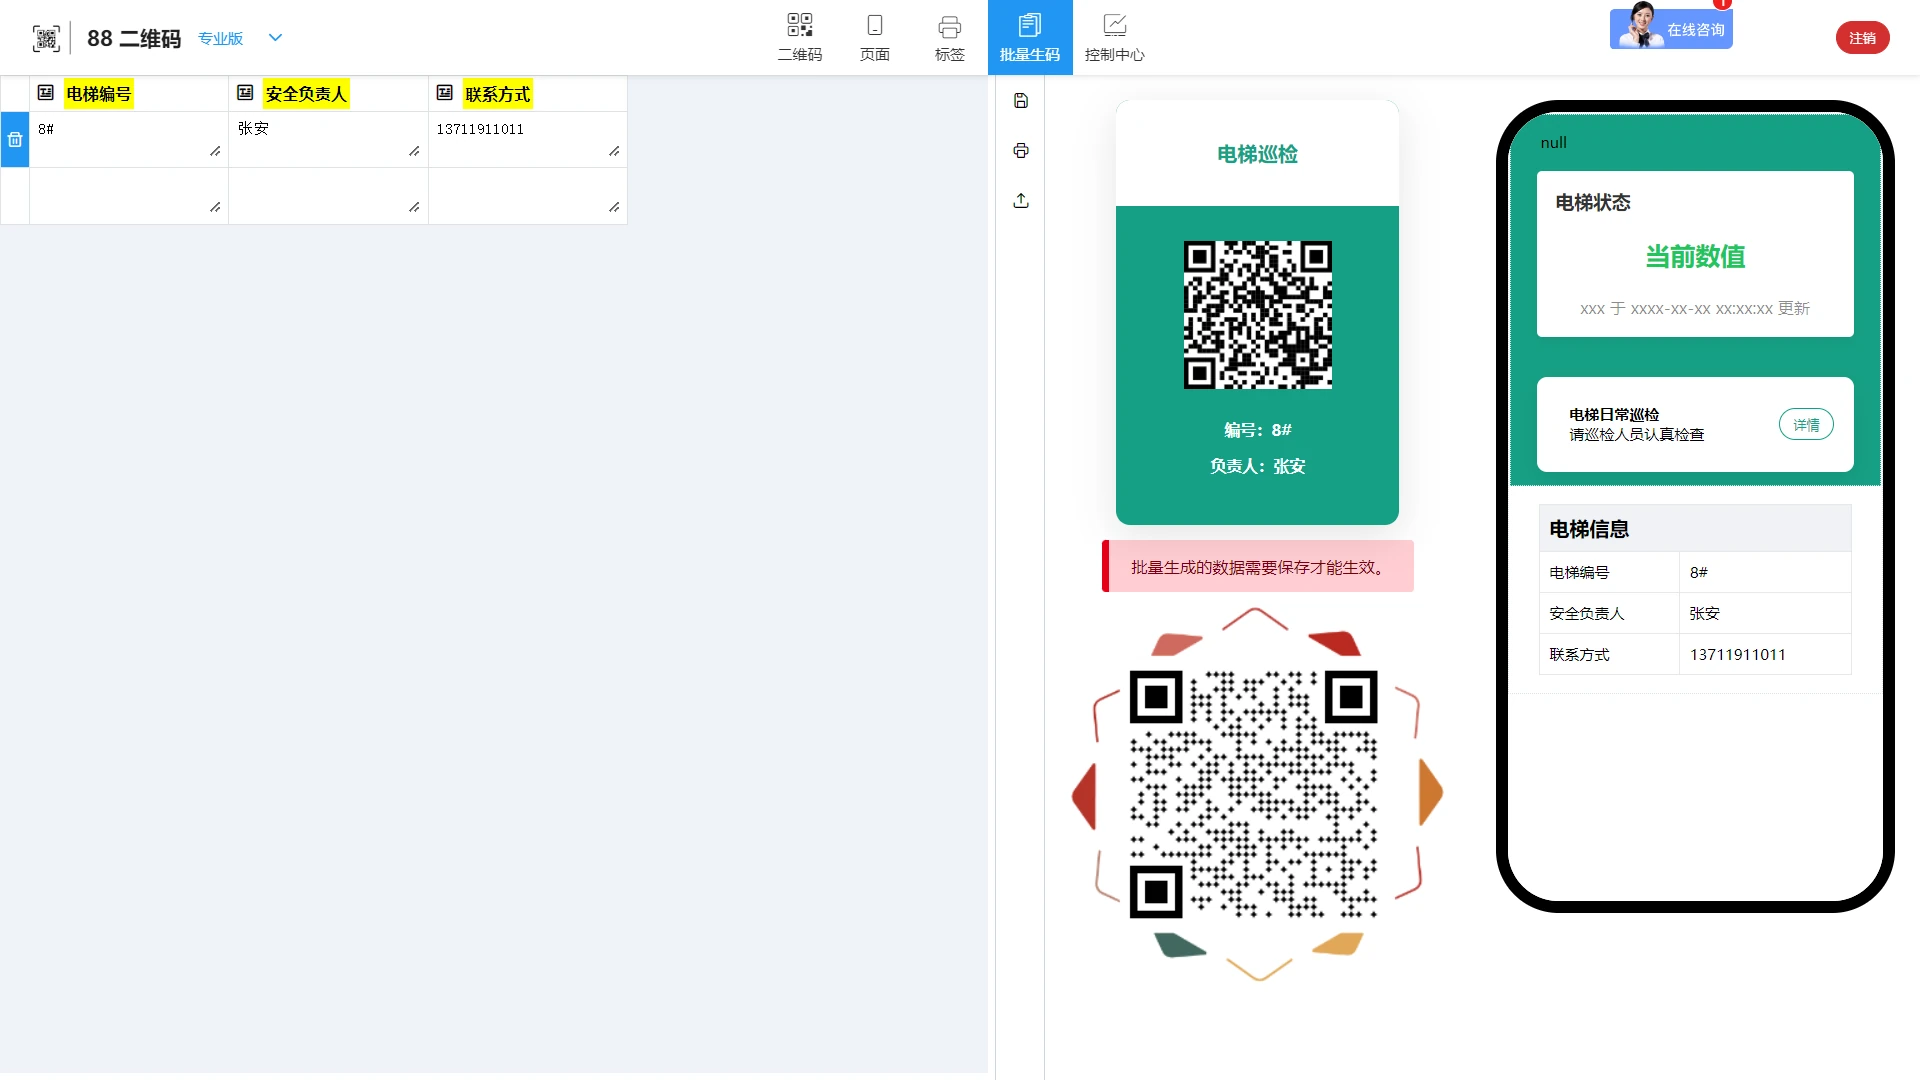Click the 注销 logout button
Screen dimensions: 1920x1080
1862,38
